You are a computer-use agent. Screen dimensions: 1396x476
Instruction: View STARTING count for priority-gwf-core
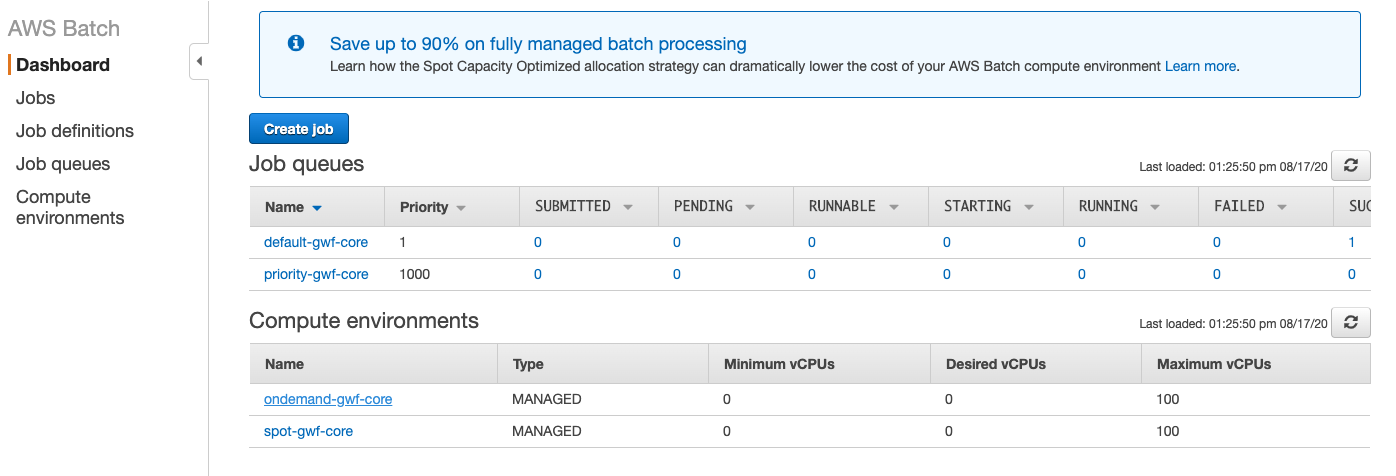[947, 274]
